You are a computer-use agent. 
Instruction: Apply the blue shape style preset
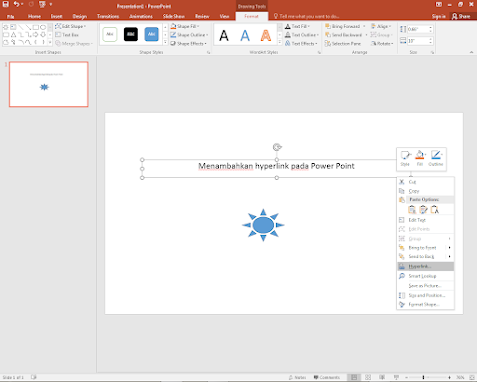pos(151,34)
